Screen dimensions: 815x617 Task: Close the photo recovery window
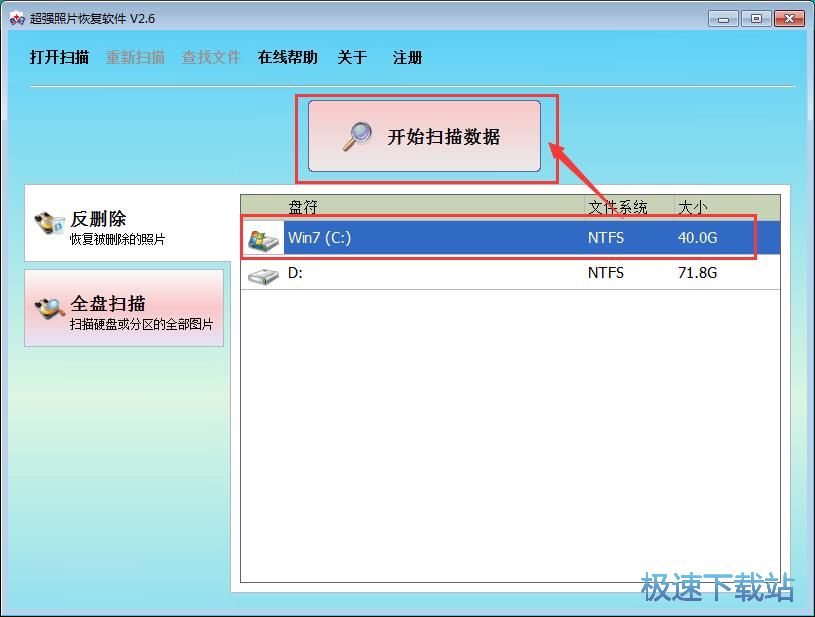tap(789, 19)
